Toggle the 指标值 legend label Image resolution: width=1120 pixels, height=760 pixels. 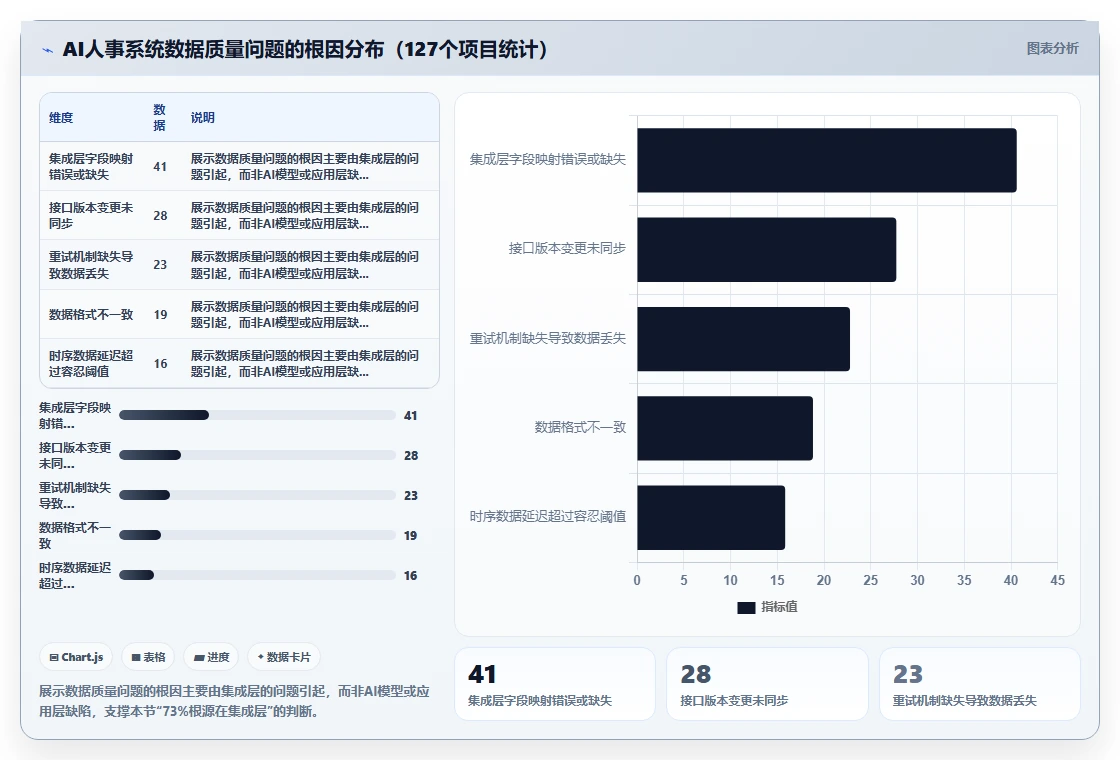pyautogui.click(x=779, y=607)
